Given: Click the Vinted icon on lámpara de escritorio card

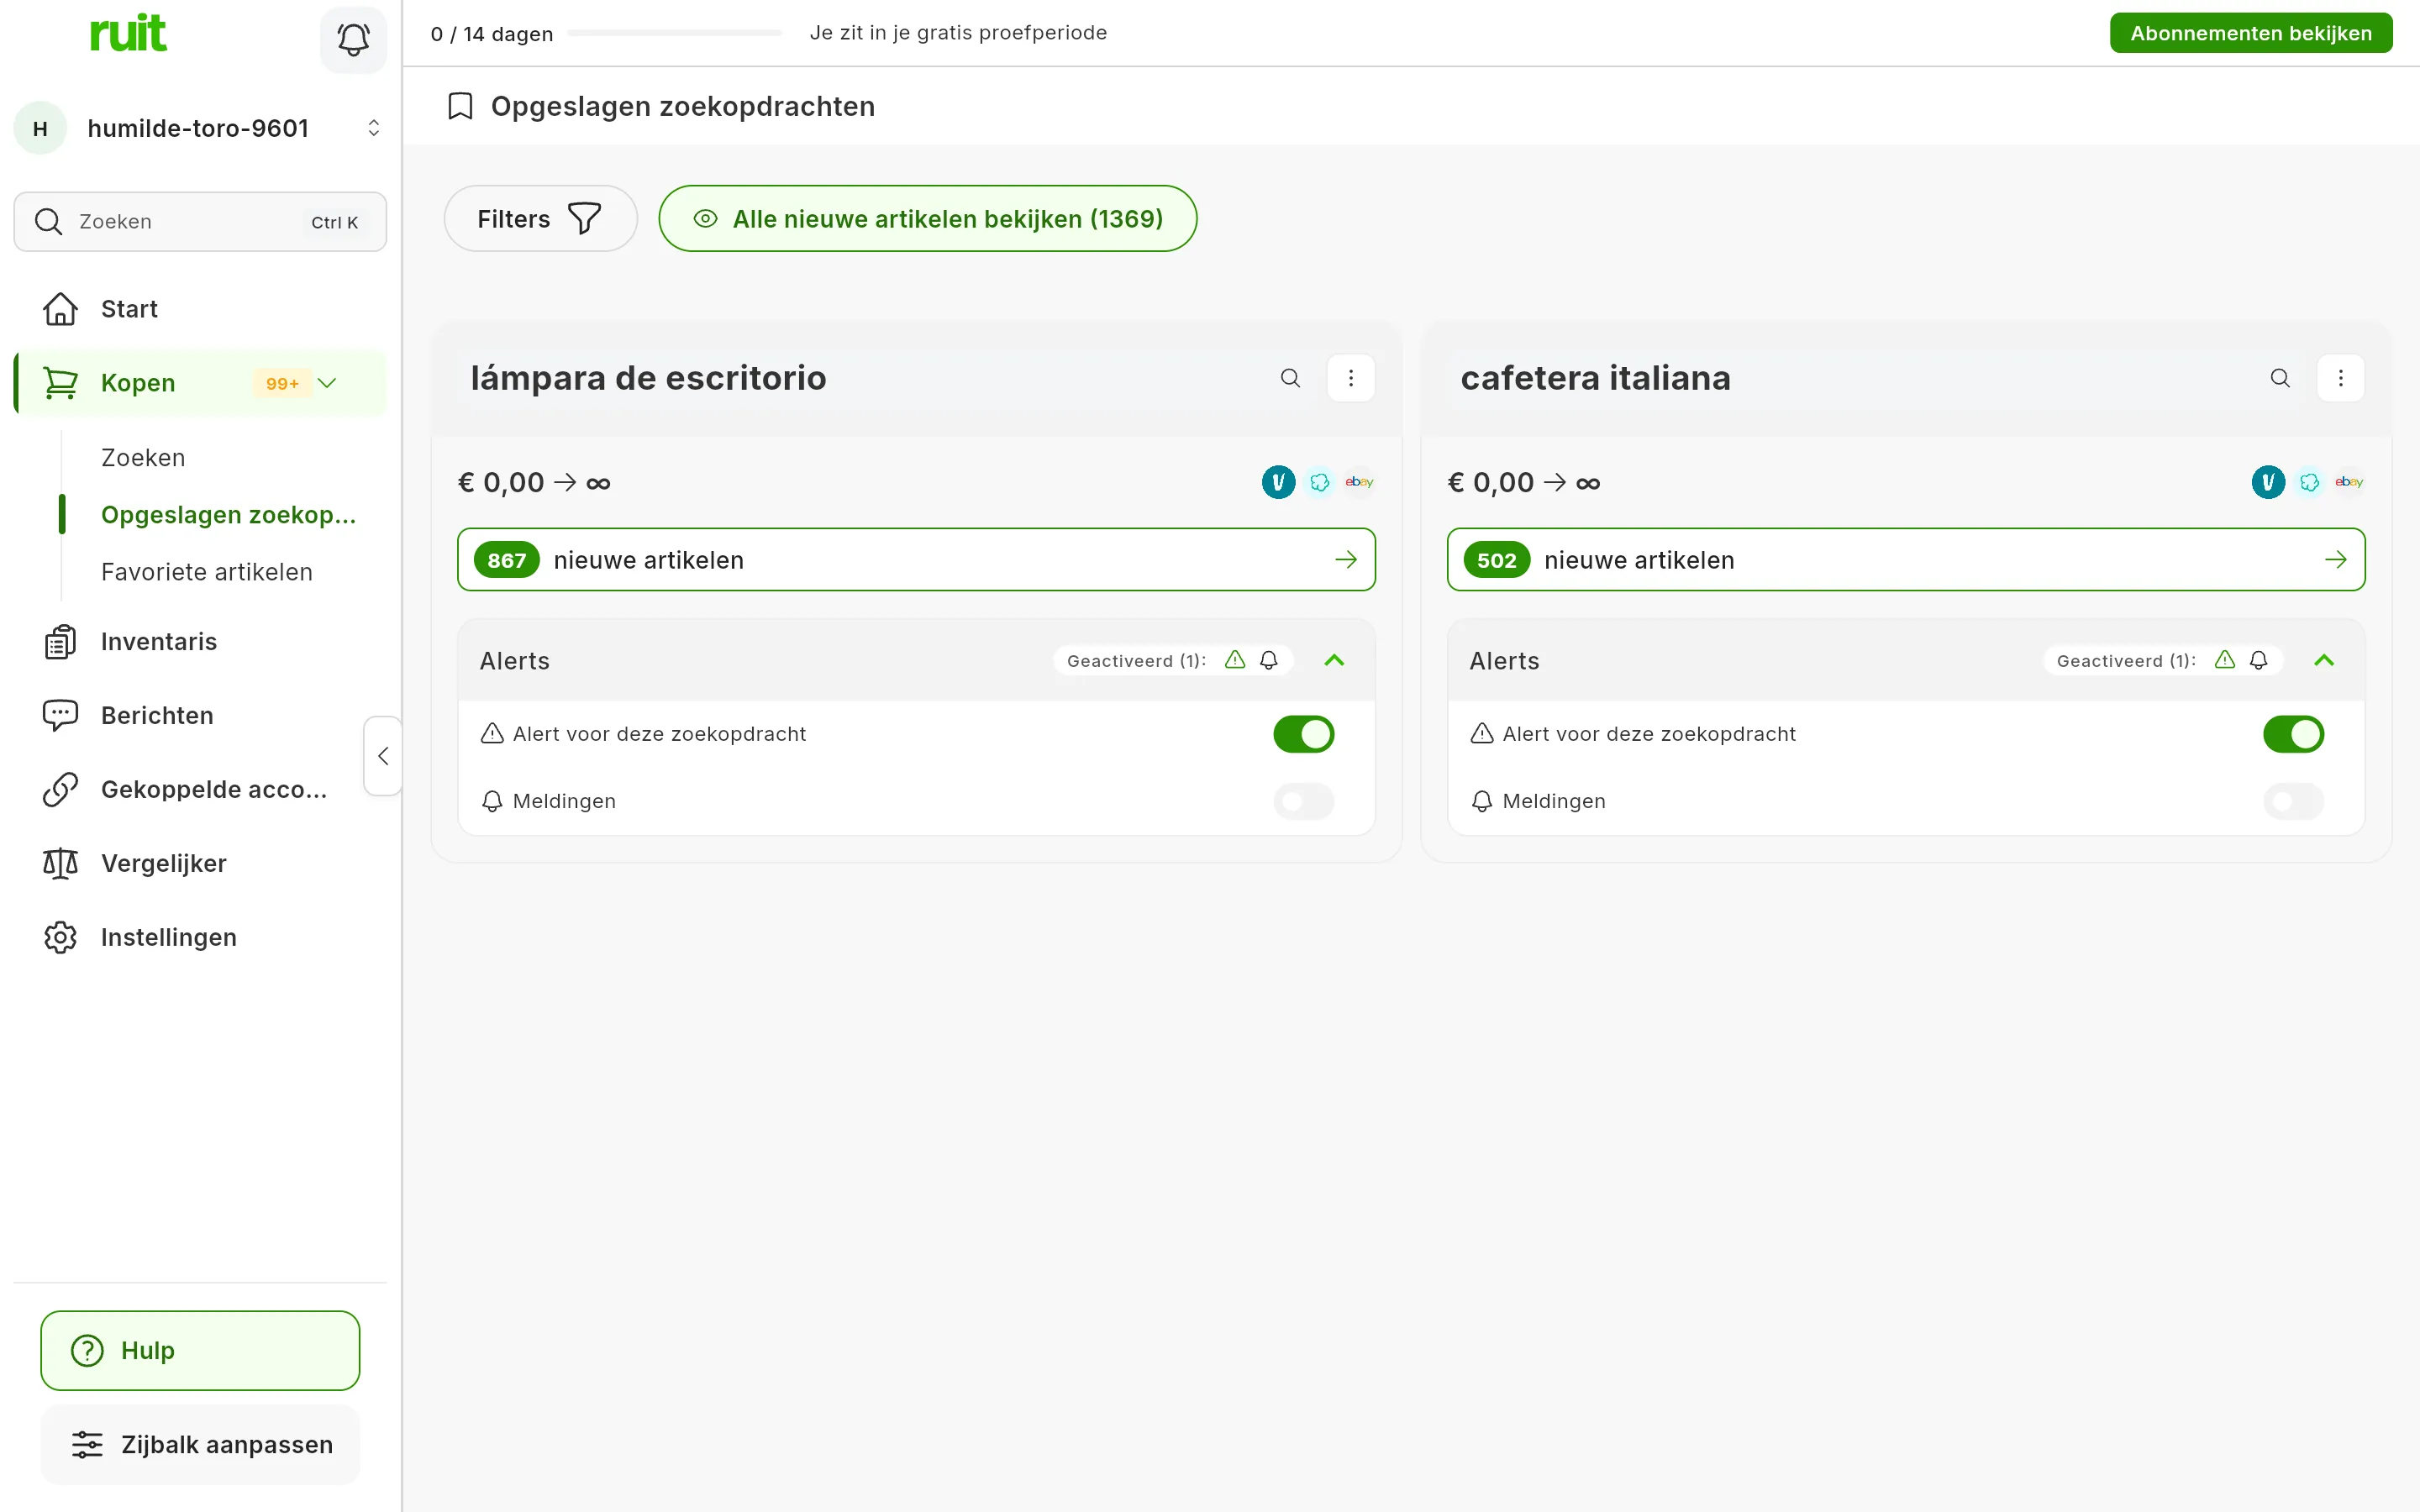Looking at the screenshot, I should (x=1278, y=482).
